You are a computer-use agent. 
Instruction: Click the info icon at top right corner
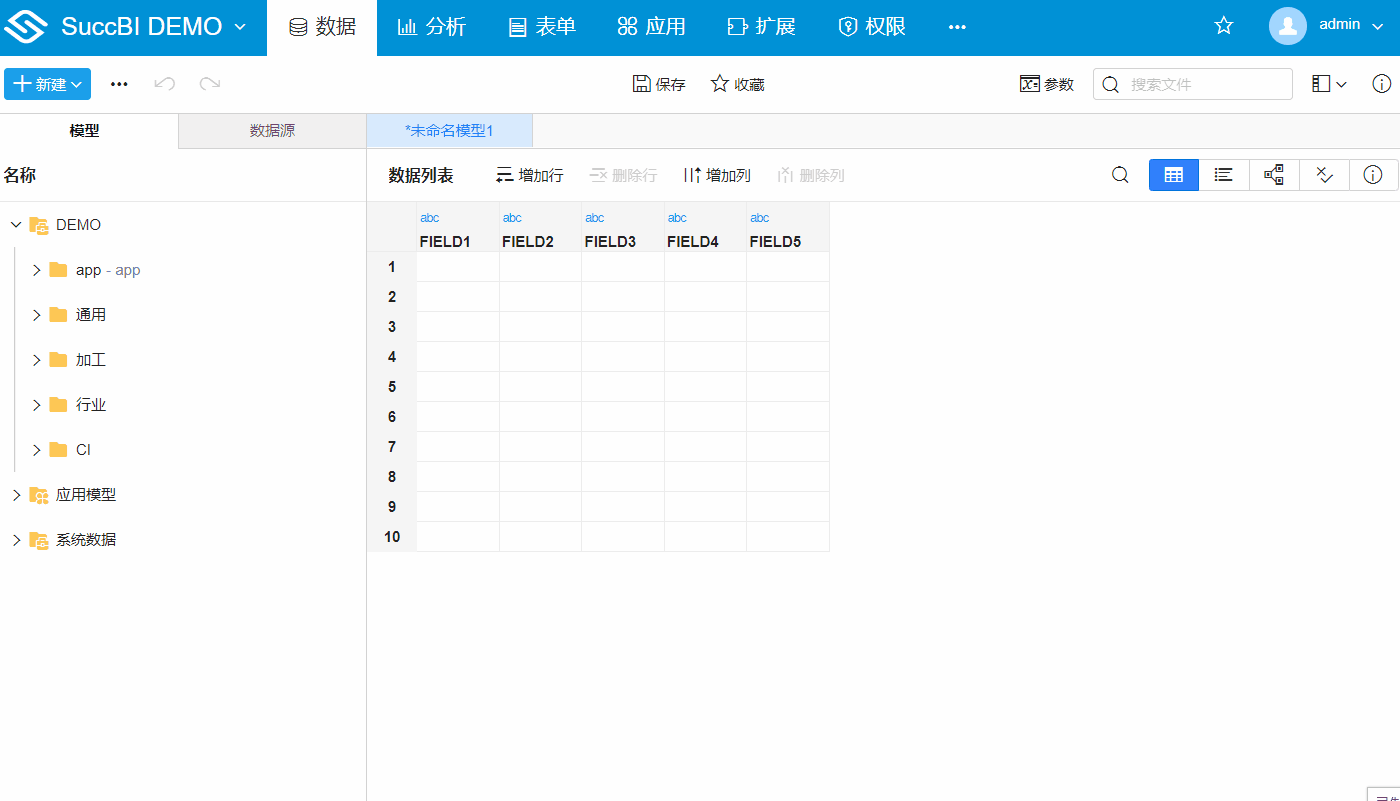(1382, 84)
